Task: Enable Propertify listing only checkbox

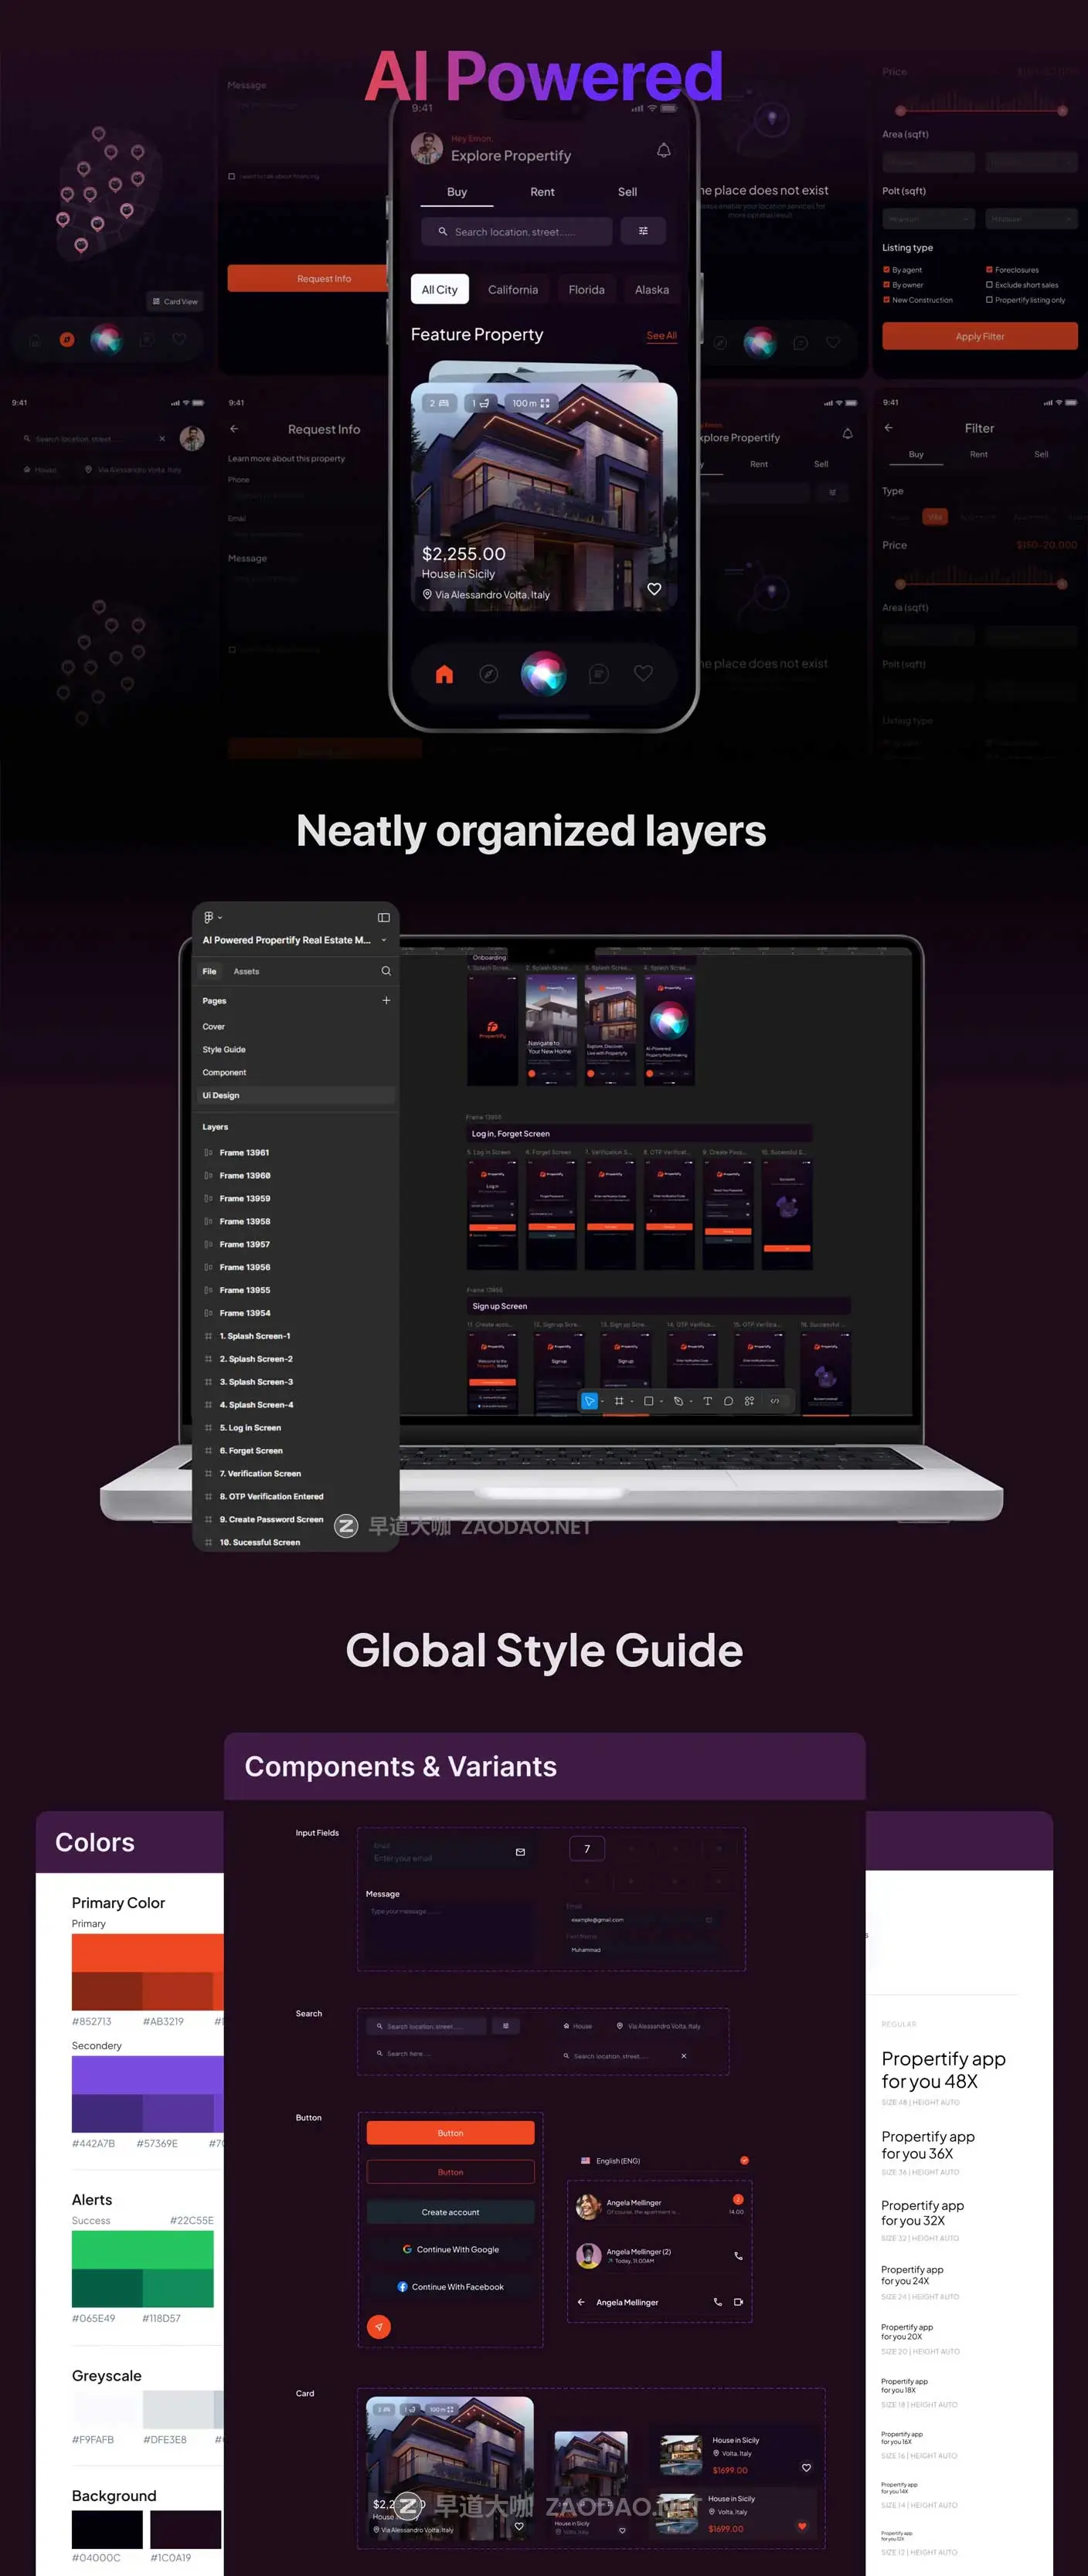Action: 989,300
